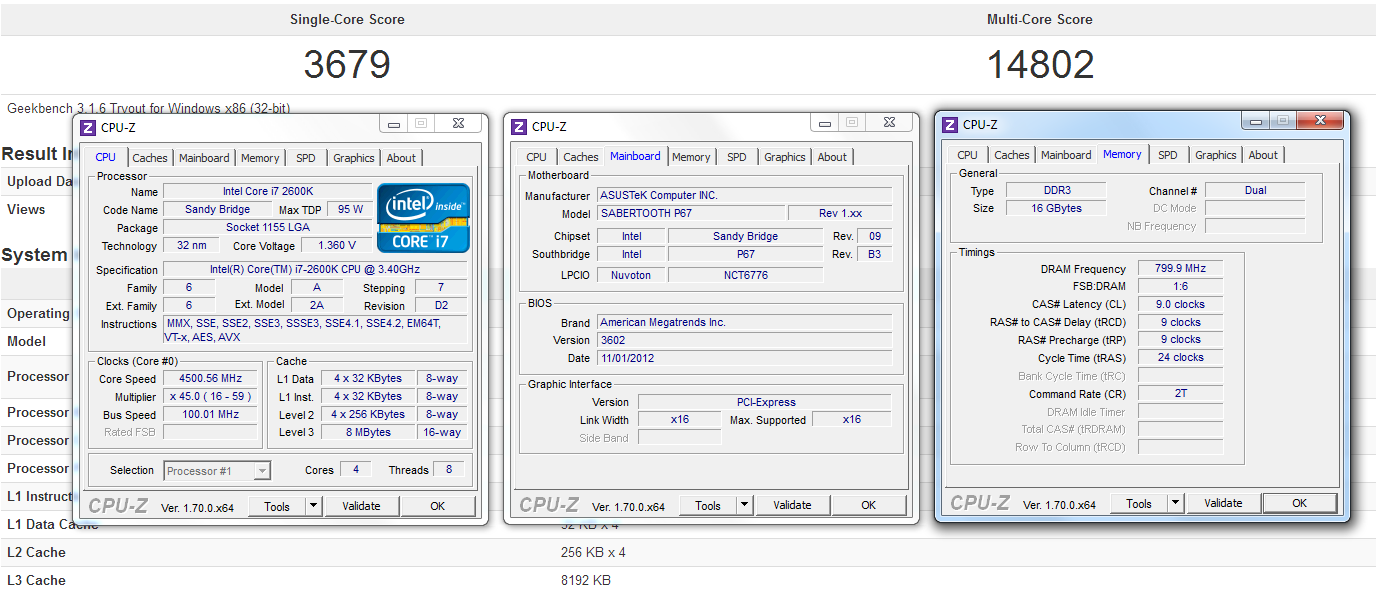Click Tools button in the CPU window
The height and width of the screenshot is (591, 1376).
[277, 506]
